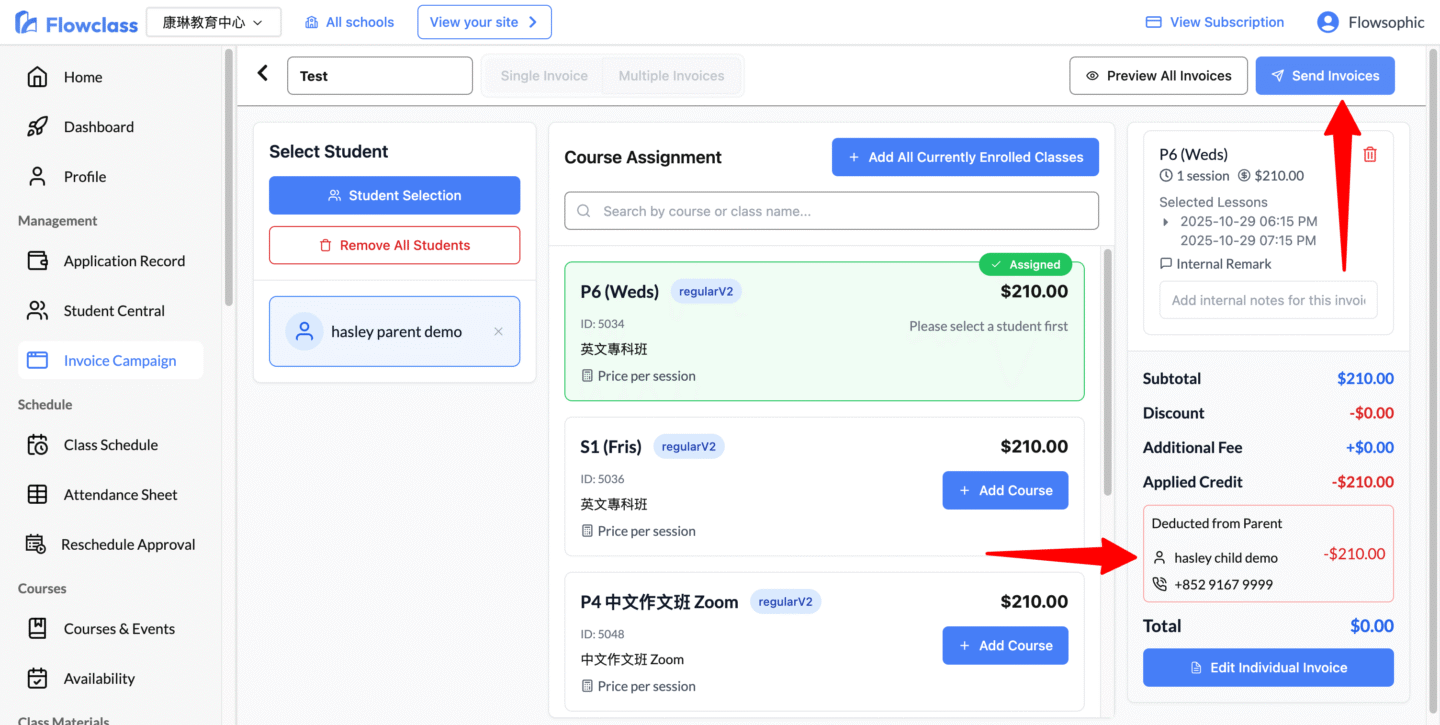This screenshot has height=725, width=1440.
Task: Open the 康琳教育中心 school dropdown
Action: [213, 22]
